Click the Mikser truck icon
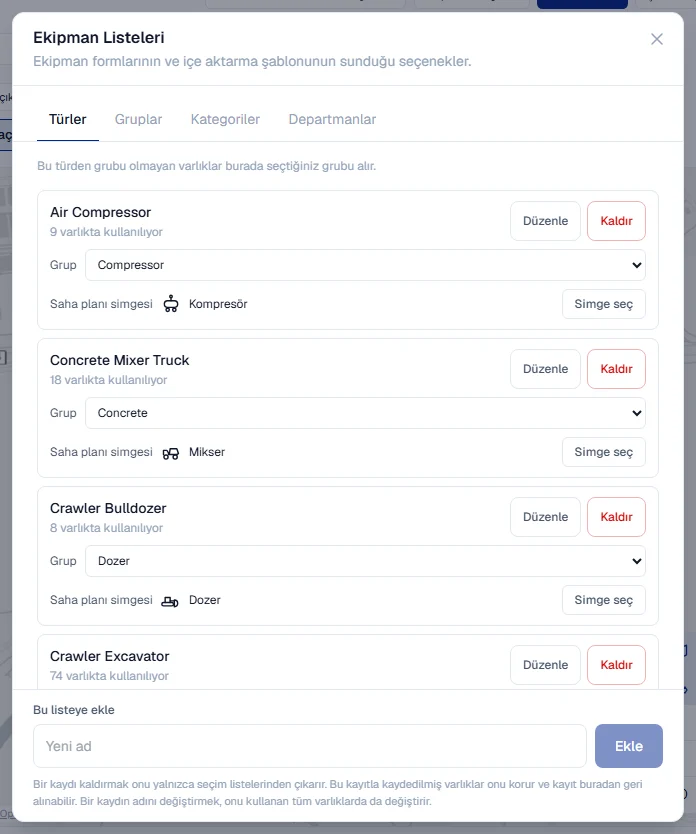Image resolution: width=696 pixels, height=834 pixels. (x=171, y=453)
